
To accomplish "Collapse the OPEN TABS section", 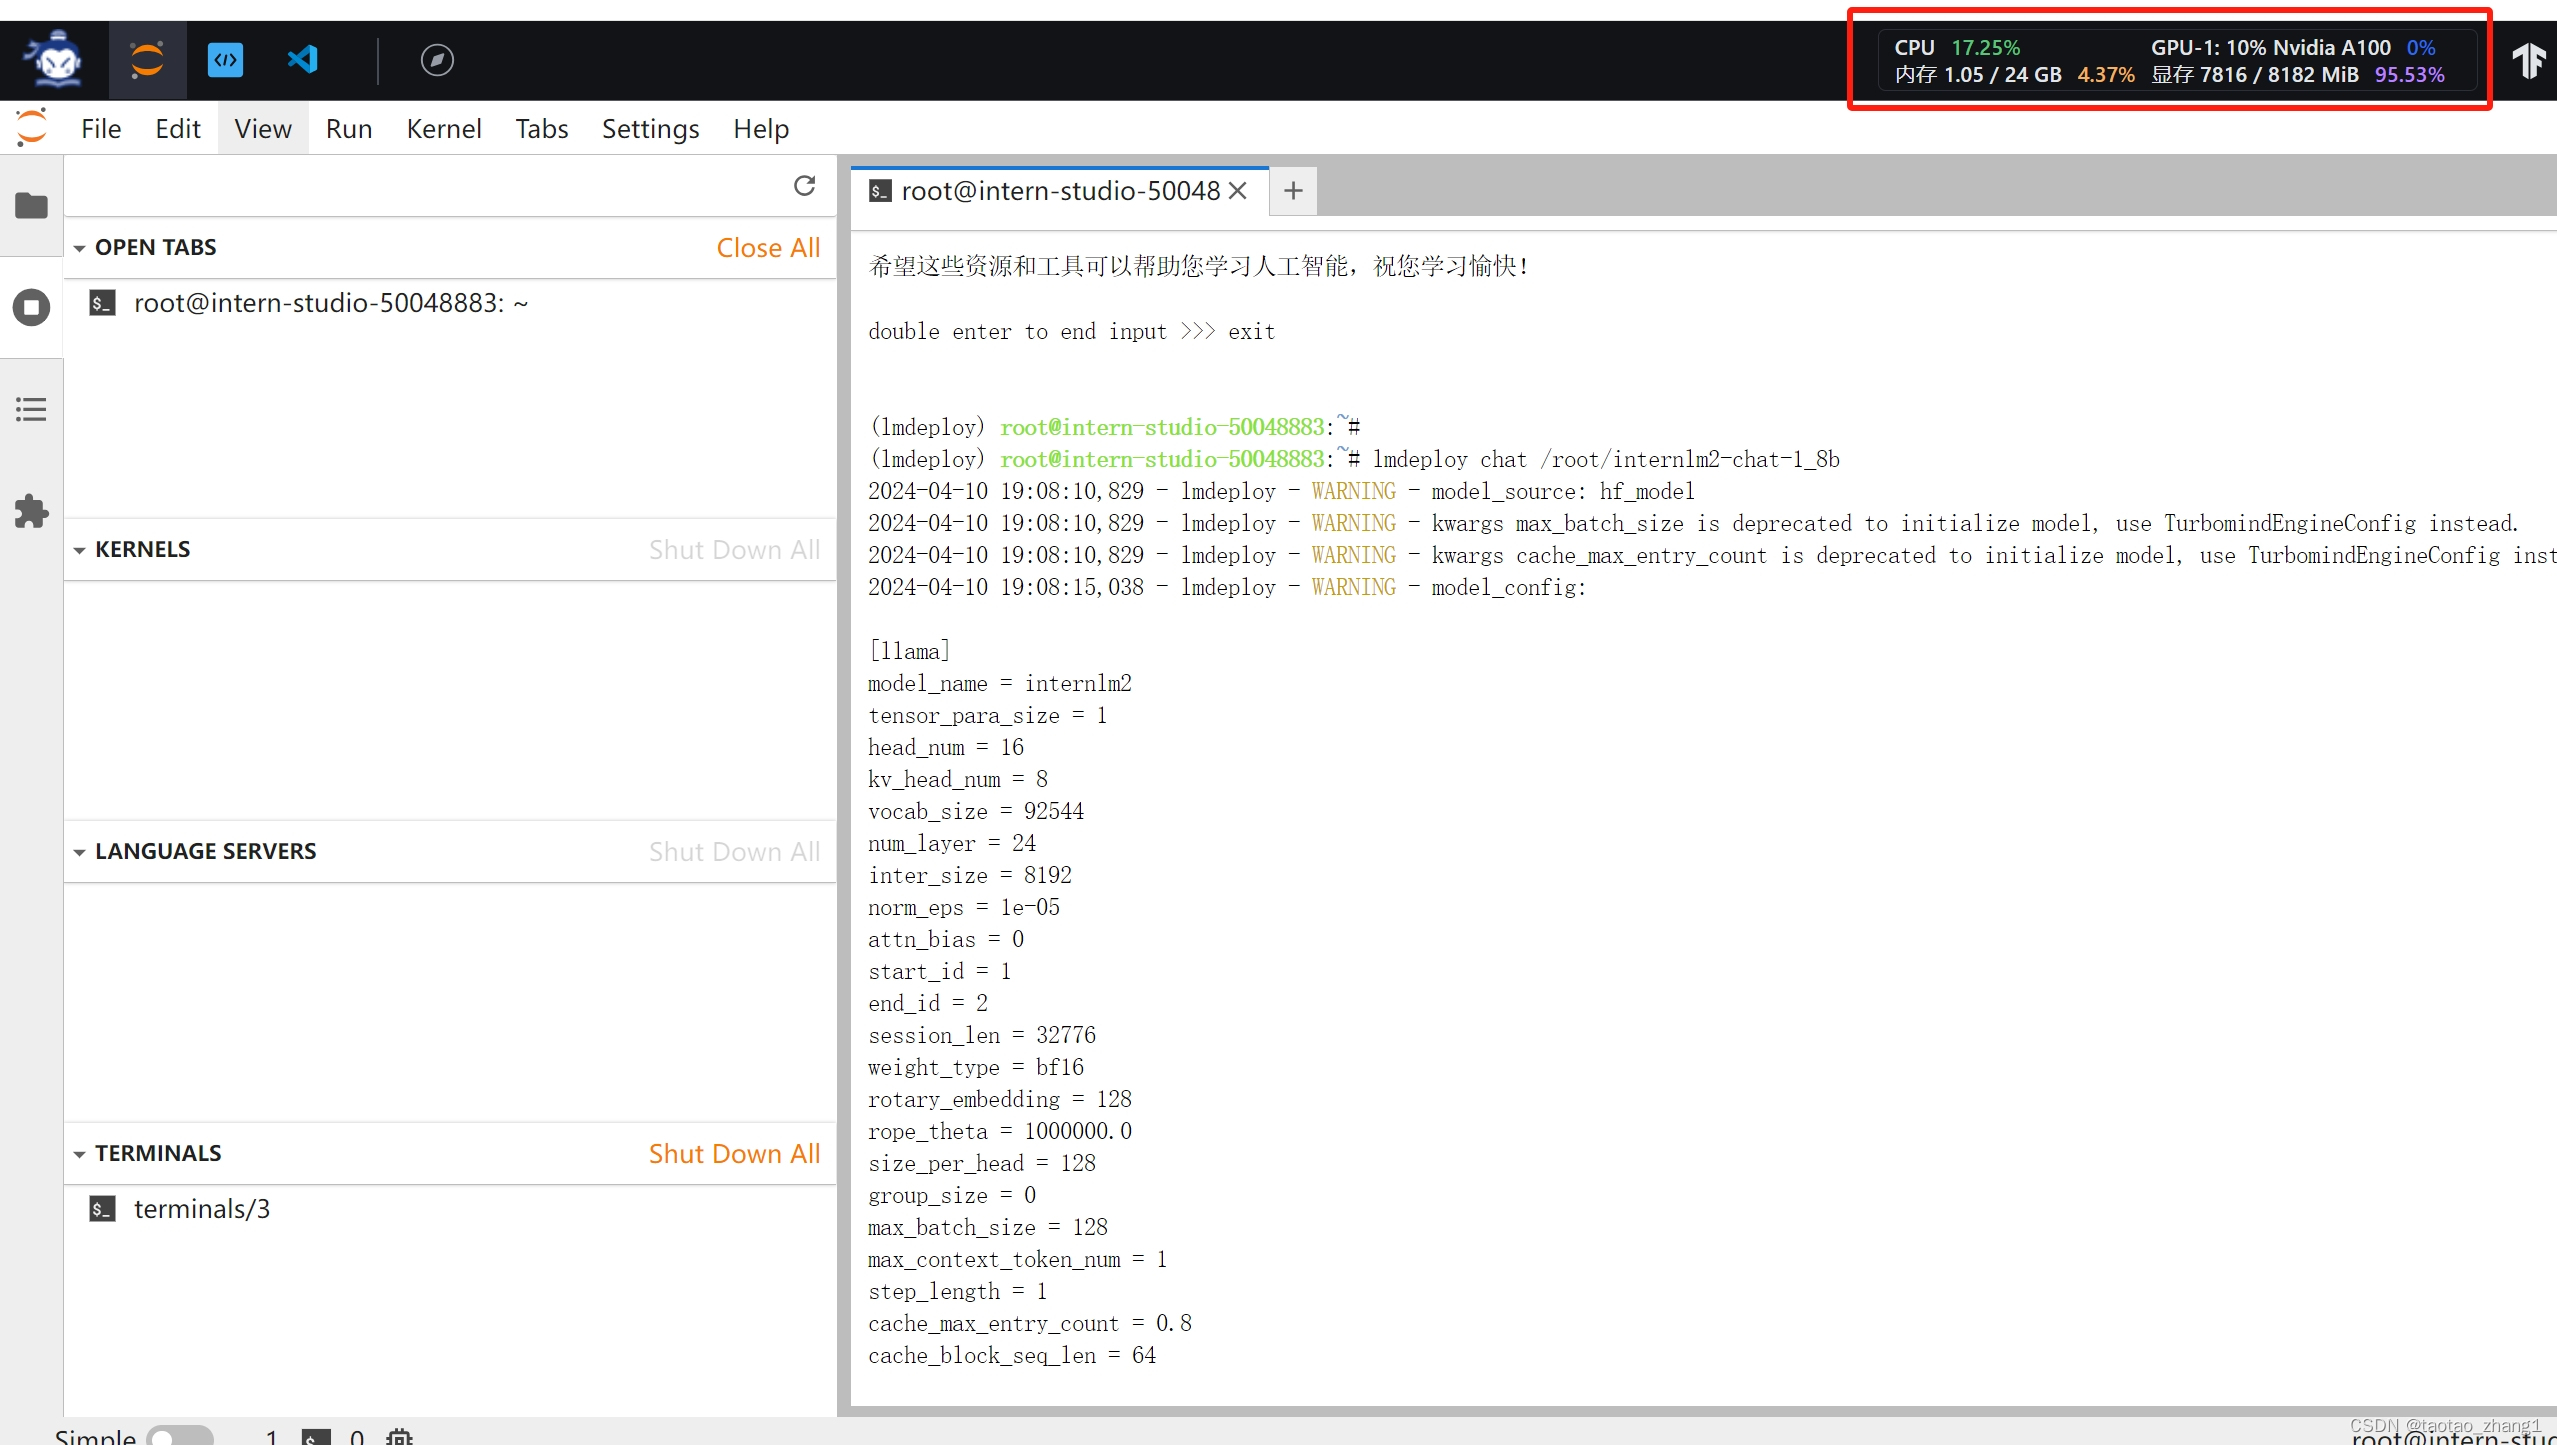I will pos(80,247).
